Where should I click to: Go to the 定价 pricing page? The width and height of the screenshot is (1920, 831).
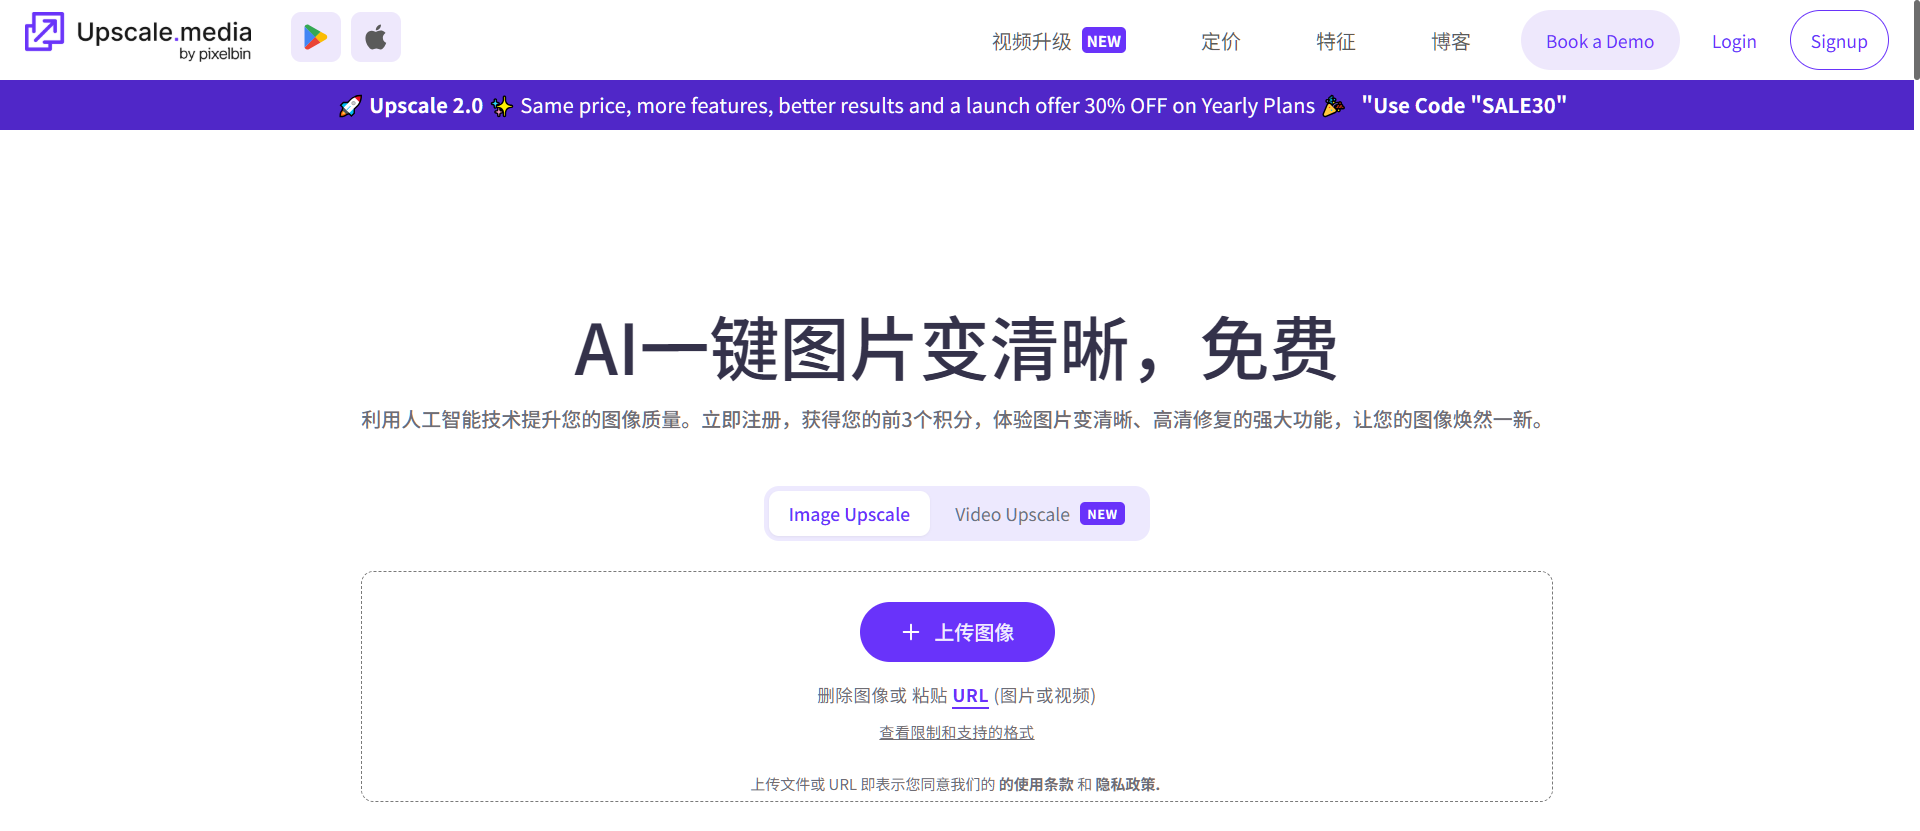[1220, 41]
